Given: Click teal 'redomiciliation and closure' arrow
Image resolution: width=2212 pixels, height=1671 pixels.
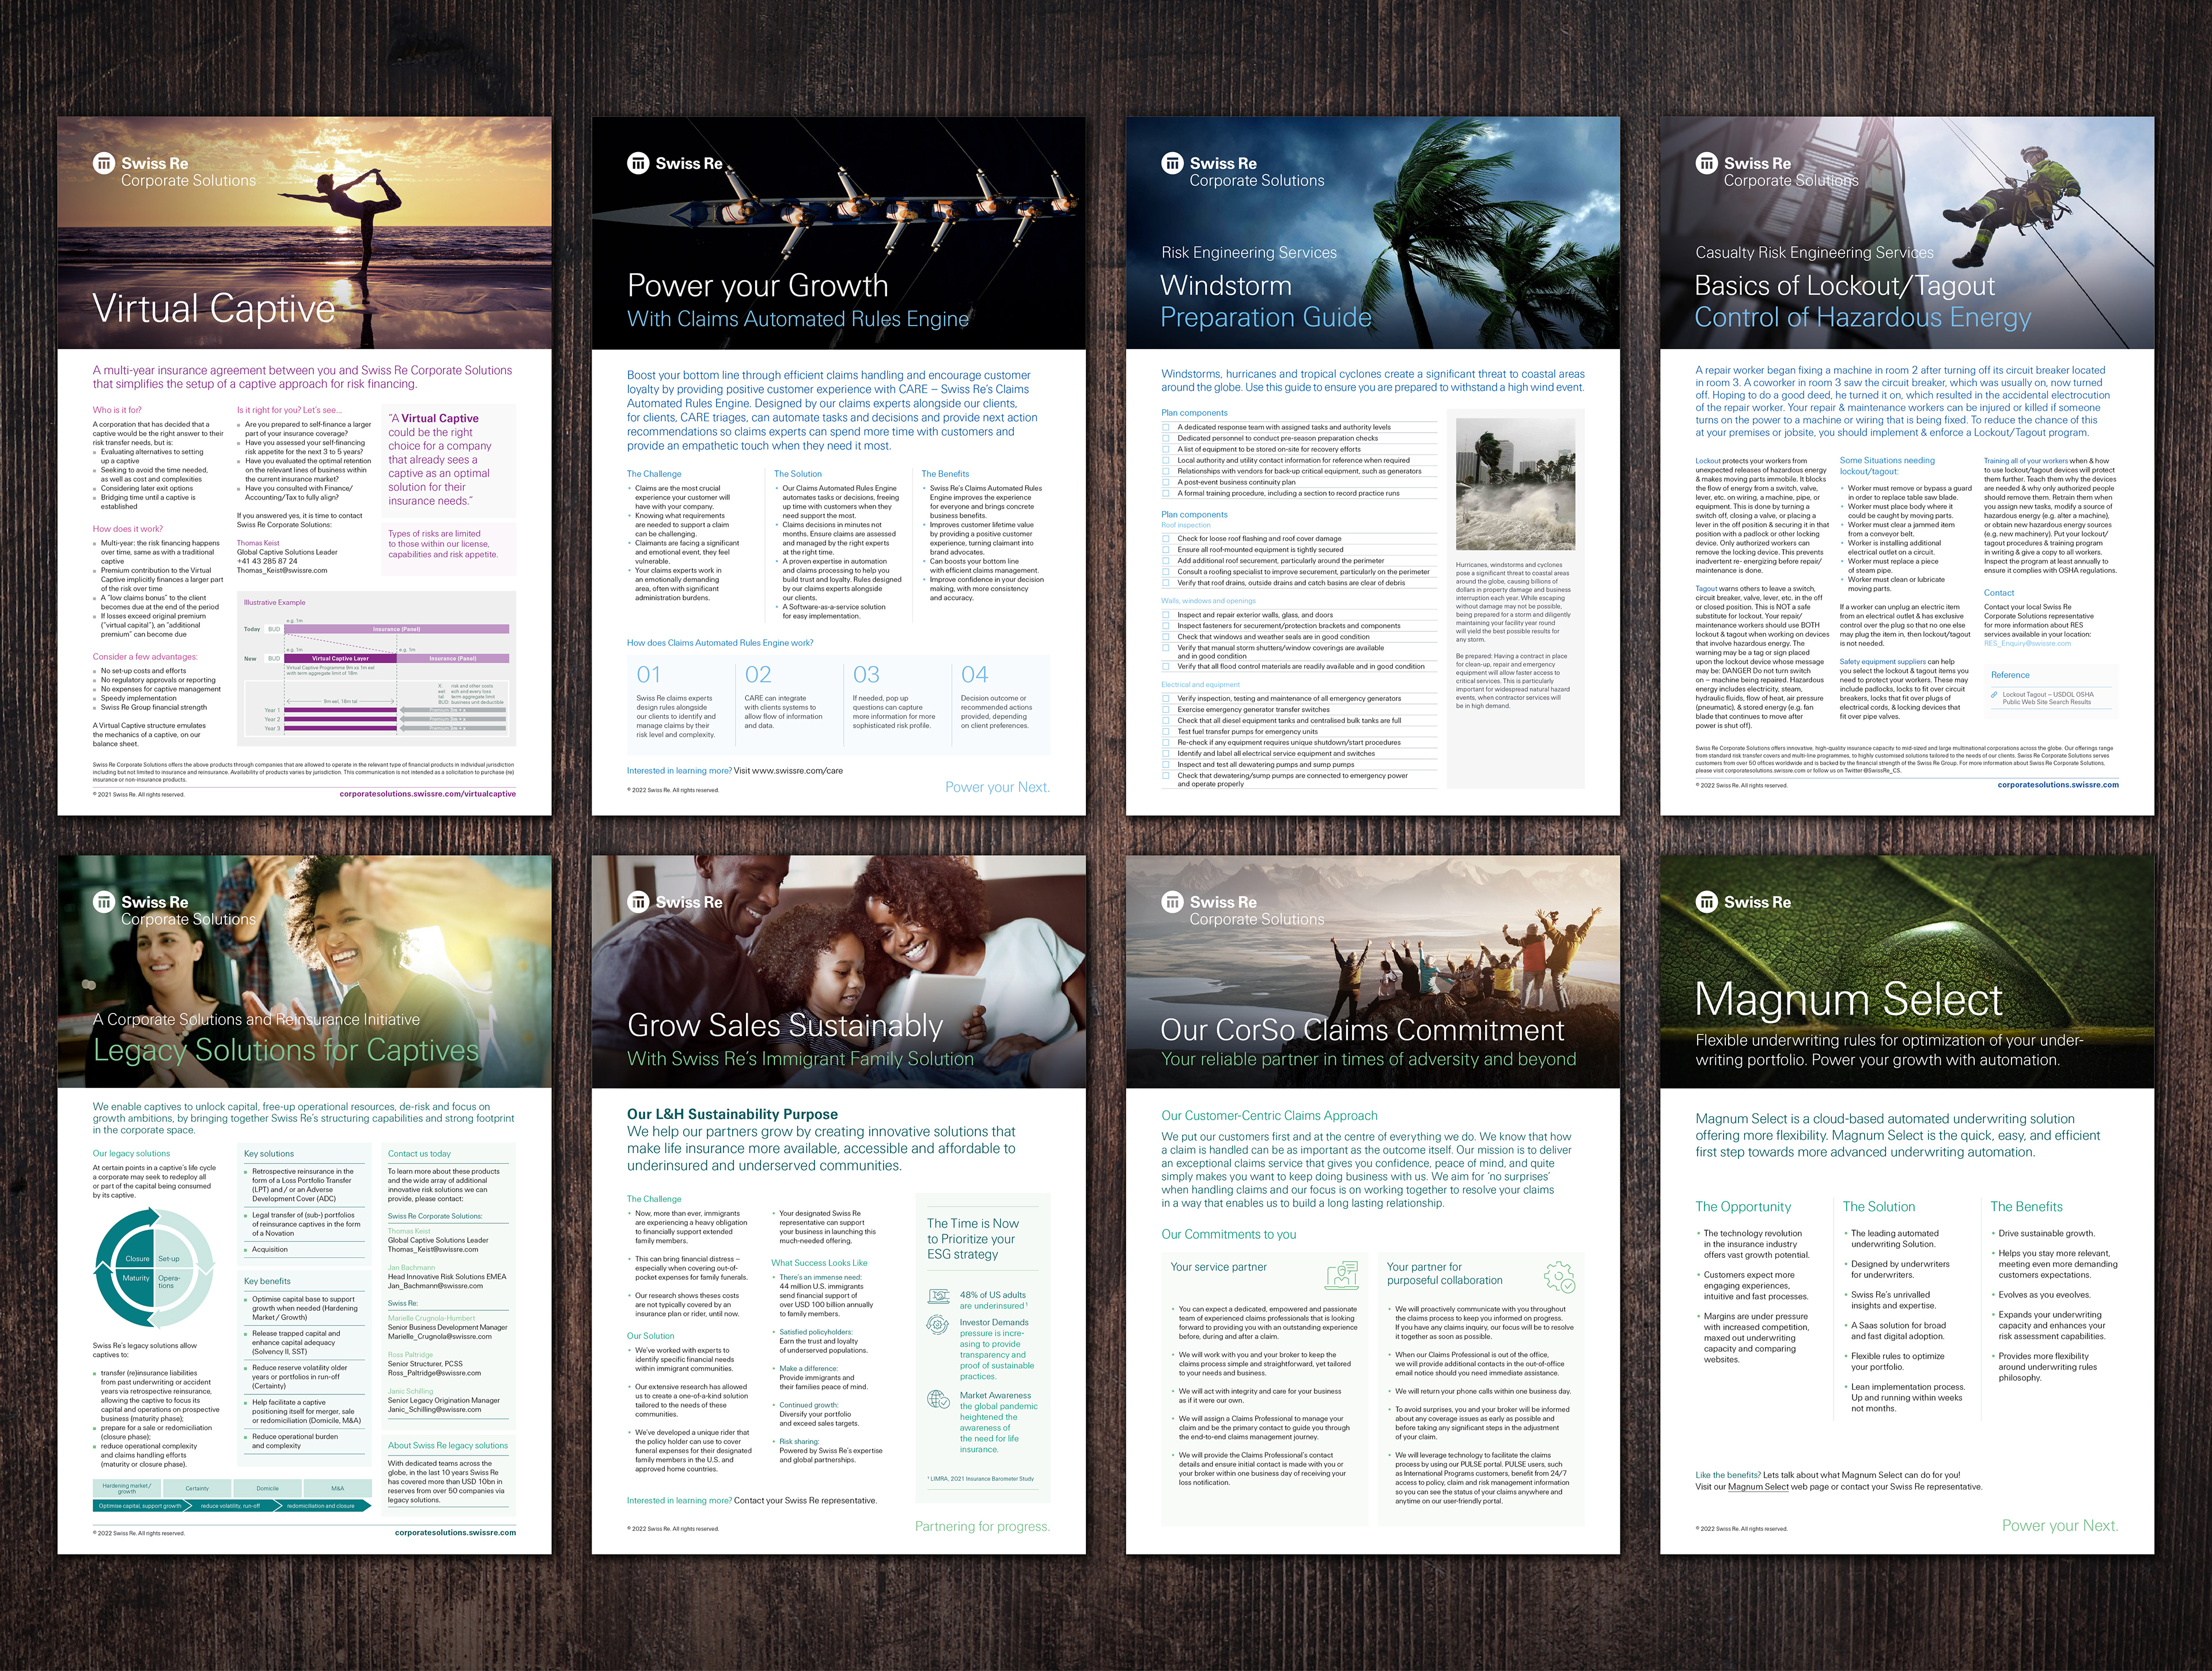Looking at the screenshot, I should 322,1506.
